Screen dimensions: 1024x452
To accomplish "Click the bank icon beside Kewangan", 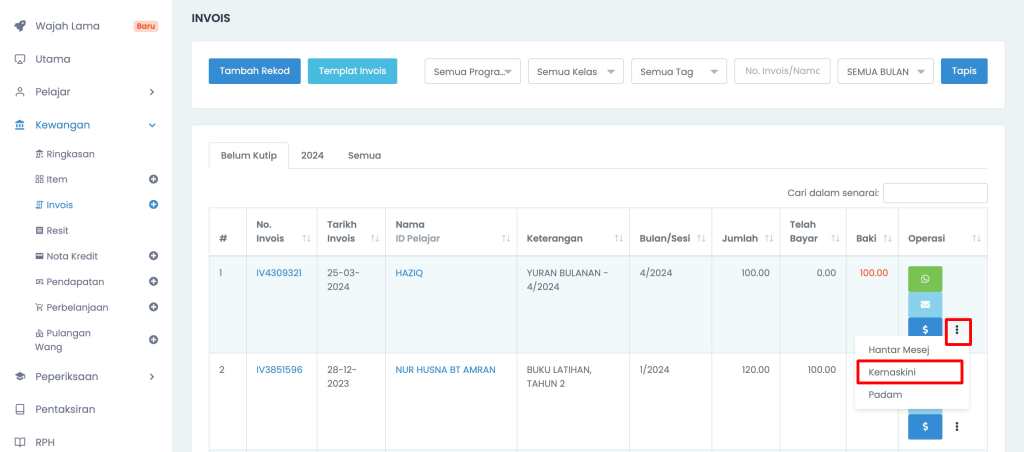I will (x=20, y=125).
